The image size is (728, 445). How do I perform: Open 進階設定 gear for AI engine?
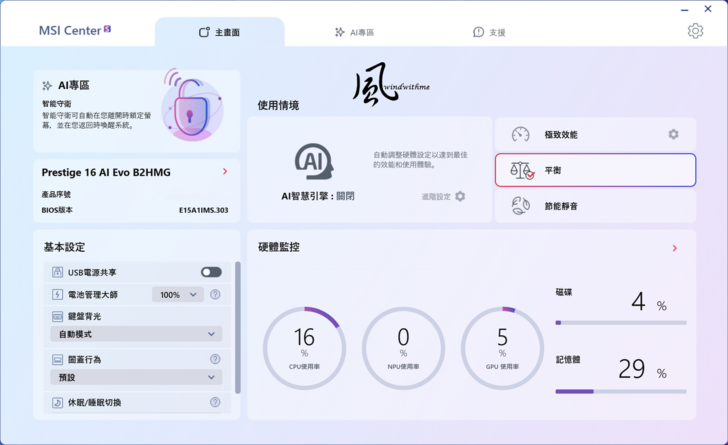click(460, 196)
